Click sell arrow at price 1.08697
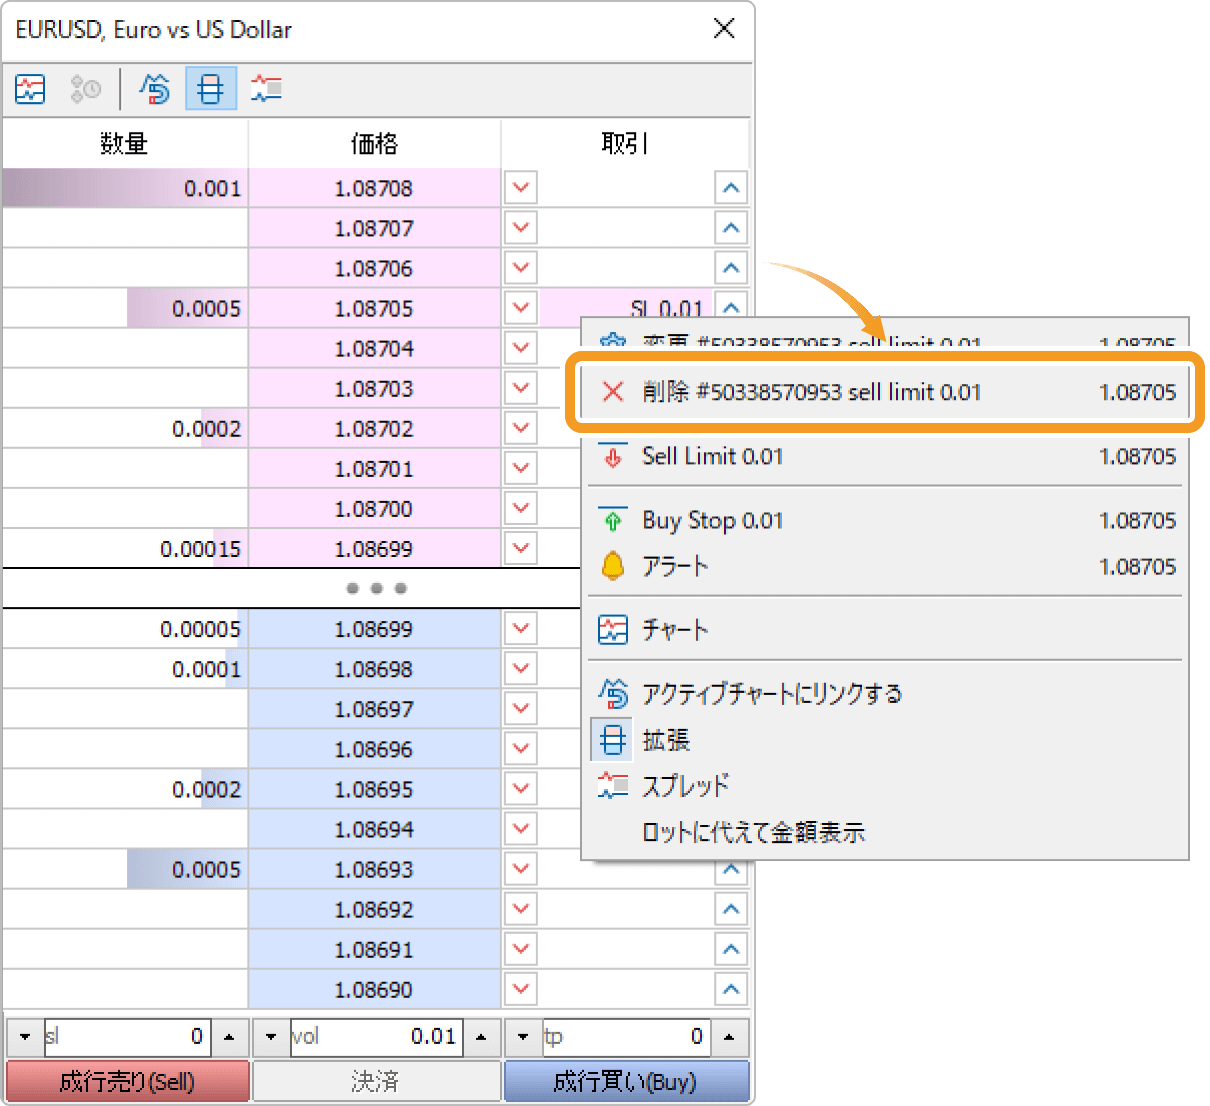Screen dimensions: 1210x1106 [x=521, y=708]
